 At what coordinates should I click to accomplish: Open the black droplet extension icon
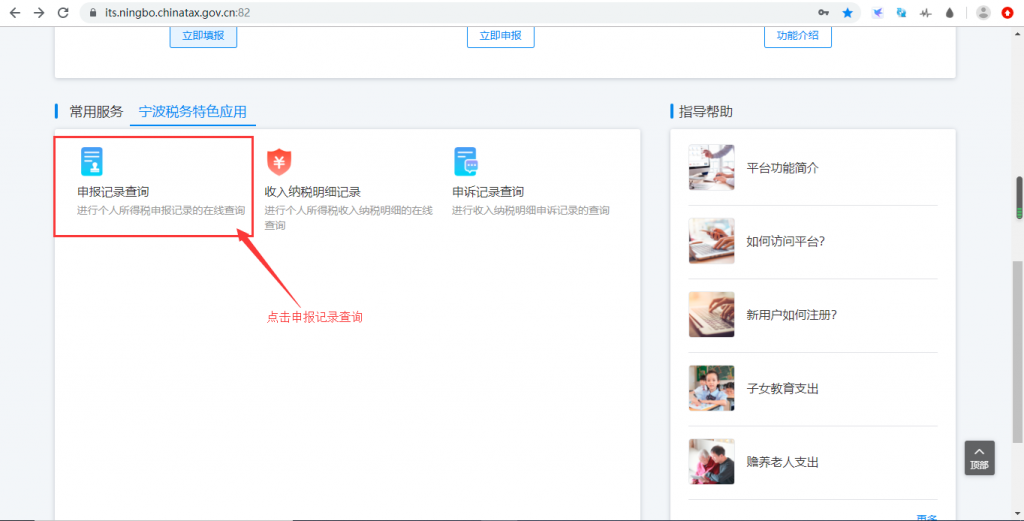point(950,12)
